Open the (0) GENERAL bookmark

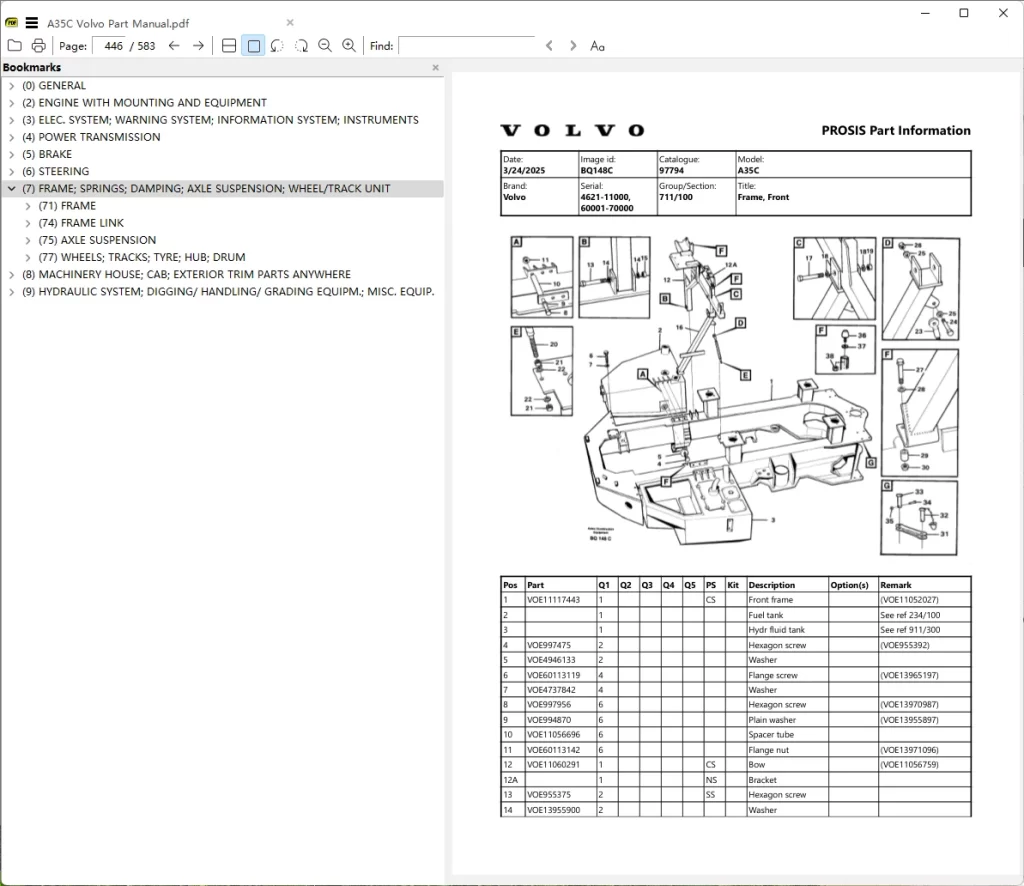click(54, 86)
